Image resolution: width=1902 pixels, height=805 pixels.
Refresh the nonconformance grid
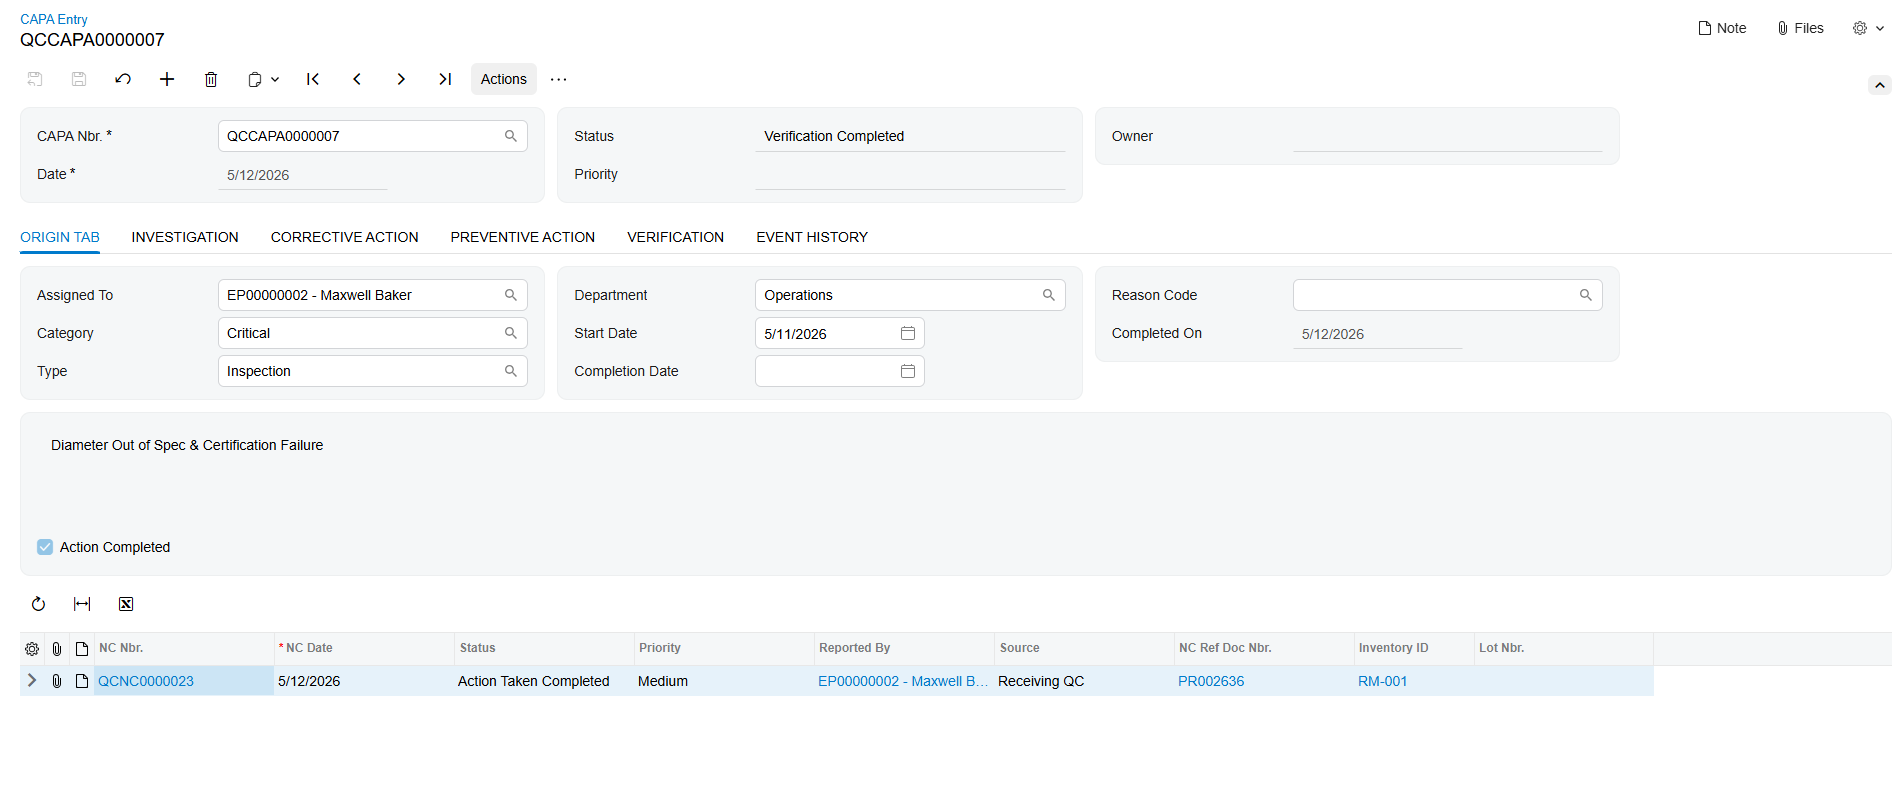[x=38, y=604]
